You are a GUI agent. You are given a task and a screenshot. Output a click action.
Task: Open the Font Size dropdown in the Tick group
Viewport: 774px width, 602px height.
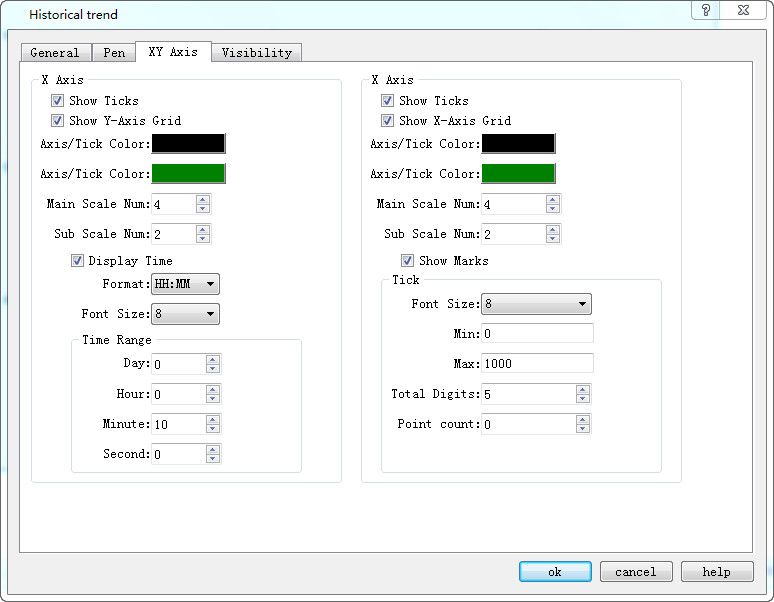[536, 304]
